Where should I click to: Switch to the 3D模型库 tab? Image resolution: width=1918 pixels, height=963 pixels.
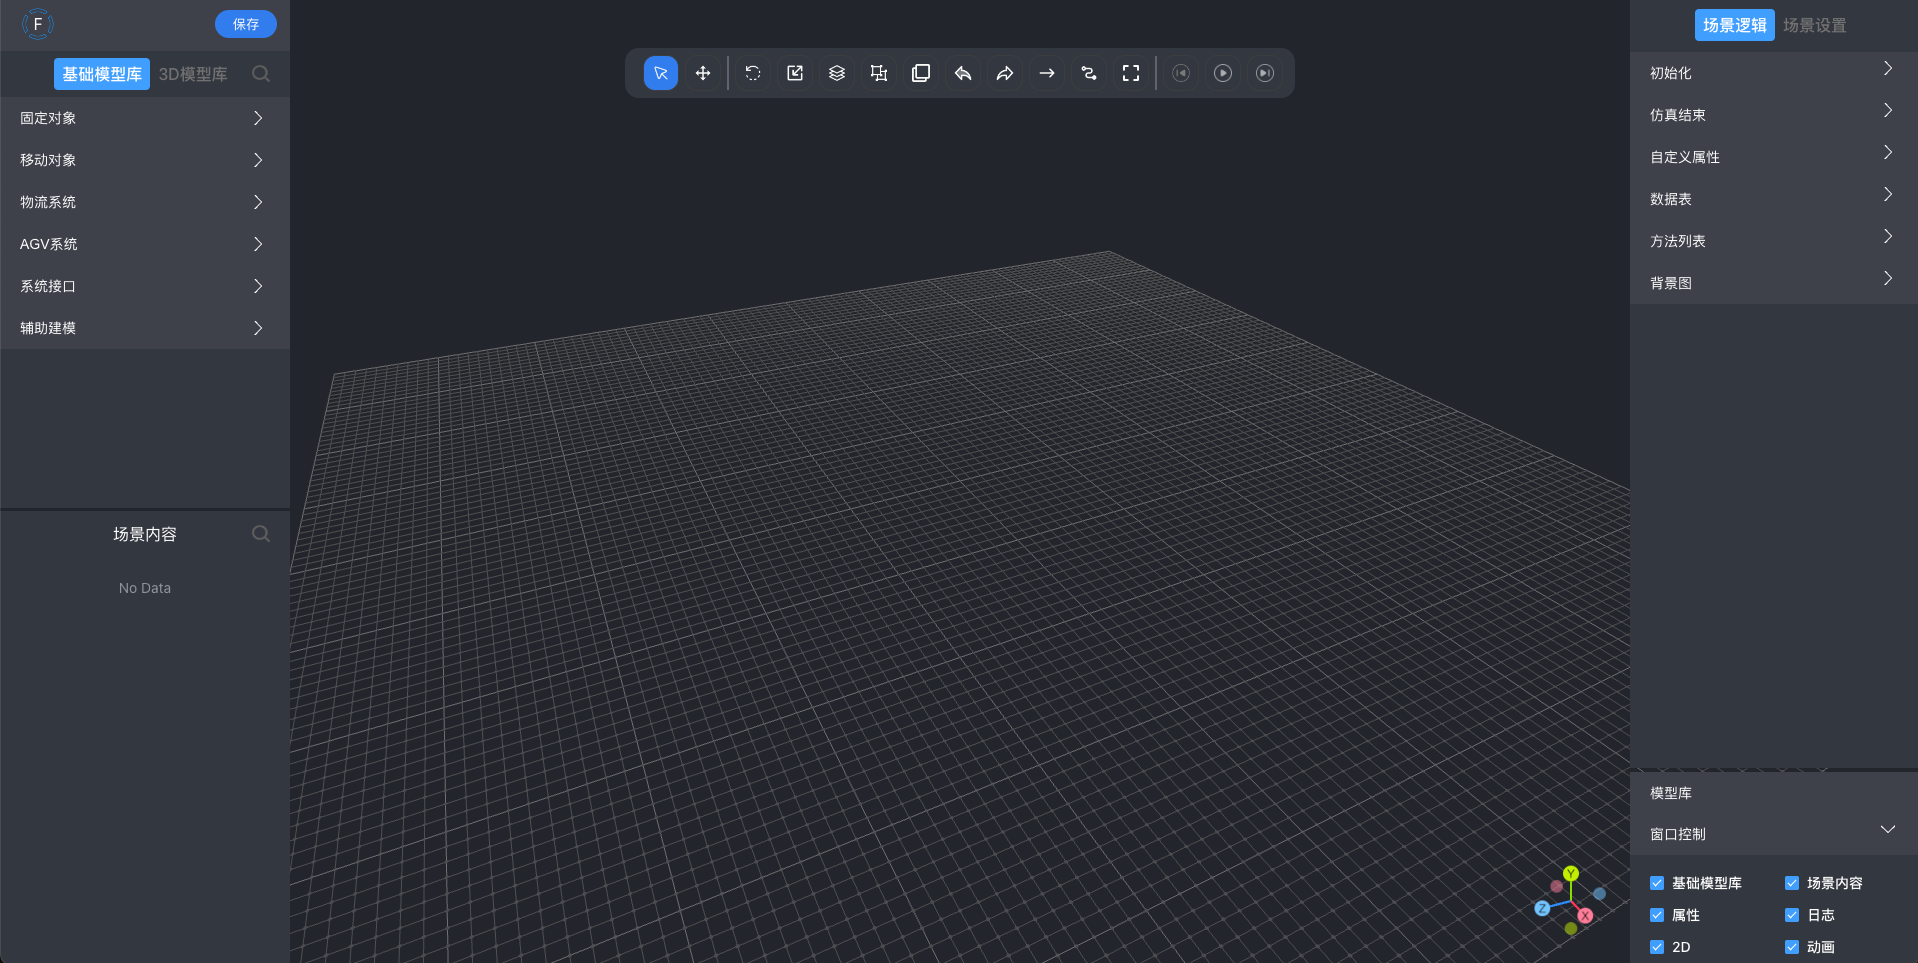193,74
